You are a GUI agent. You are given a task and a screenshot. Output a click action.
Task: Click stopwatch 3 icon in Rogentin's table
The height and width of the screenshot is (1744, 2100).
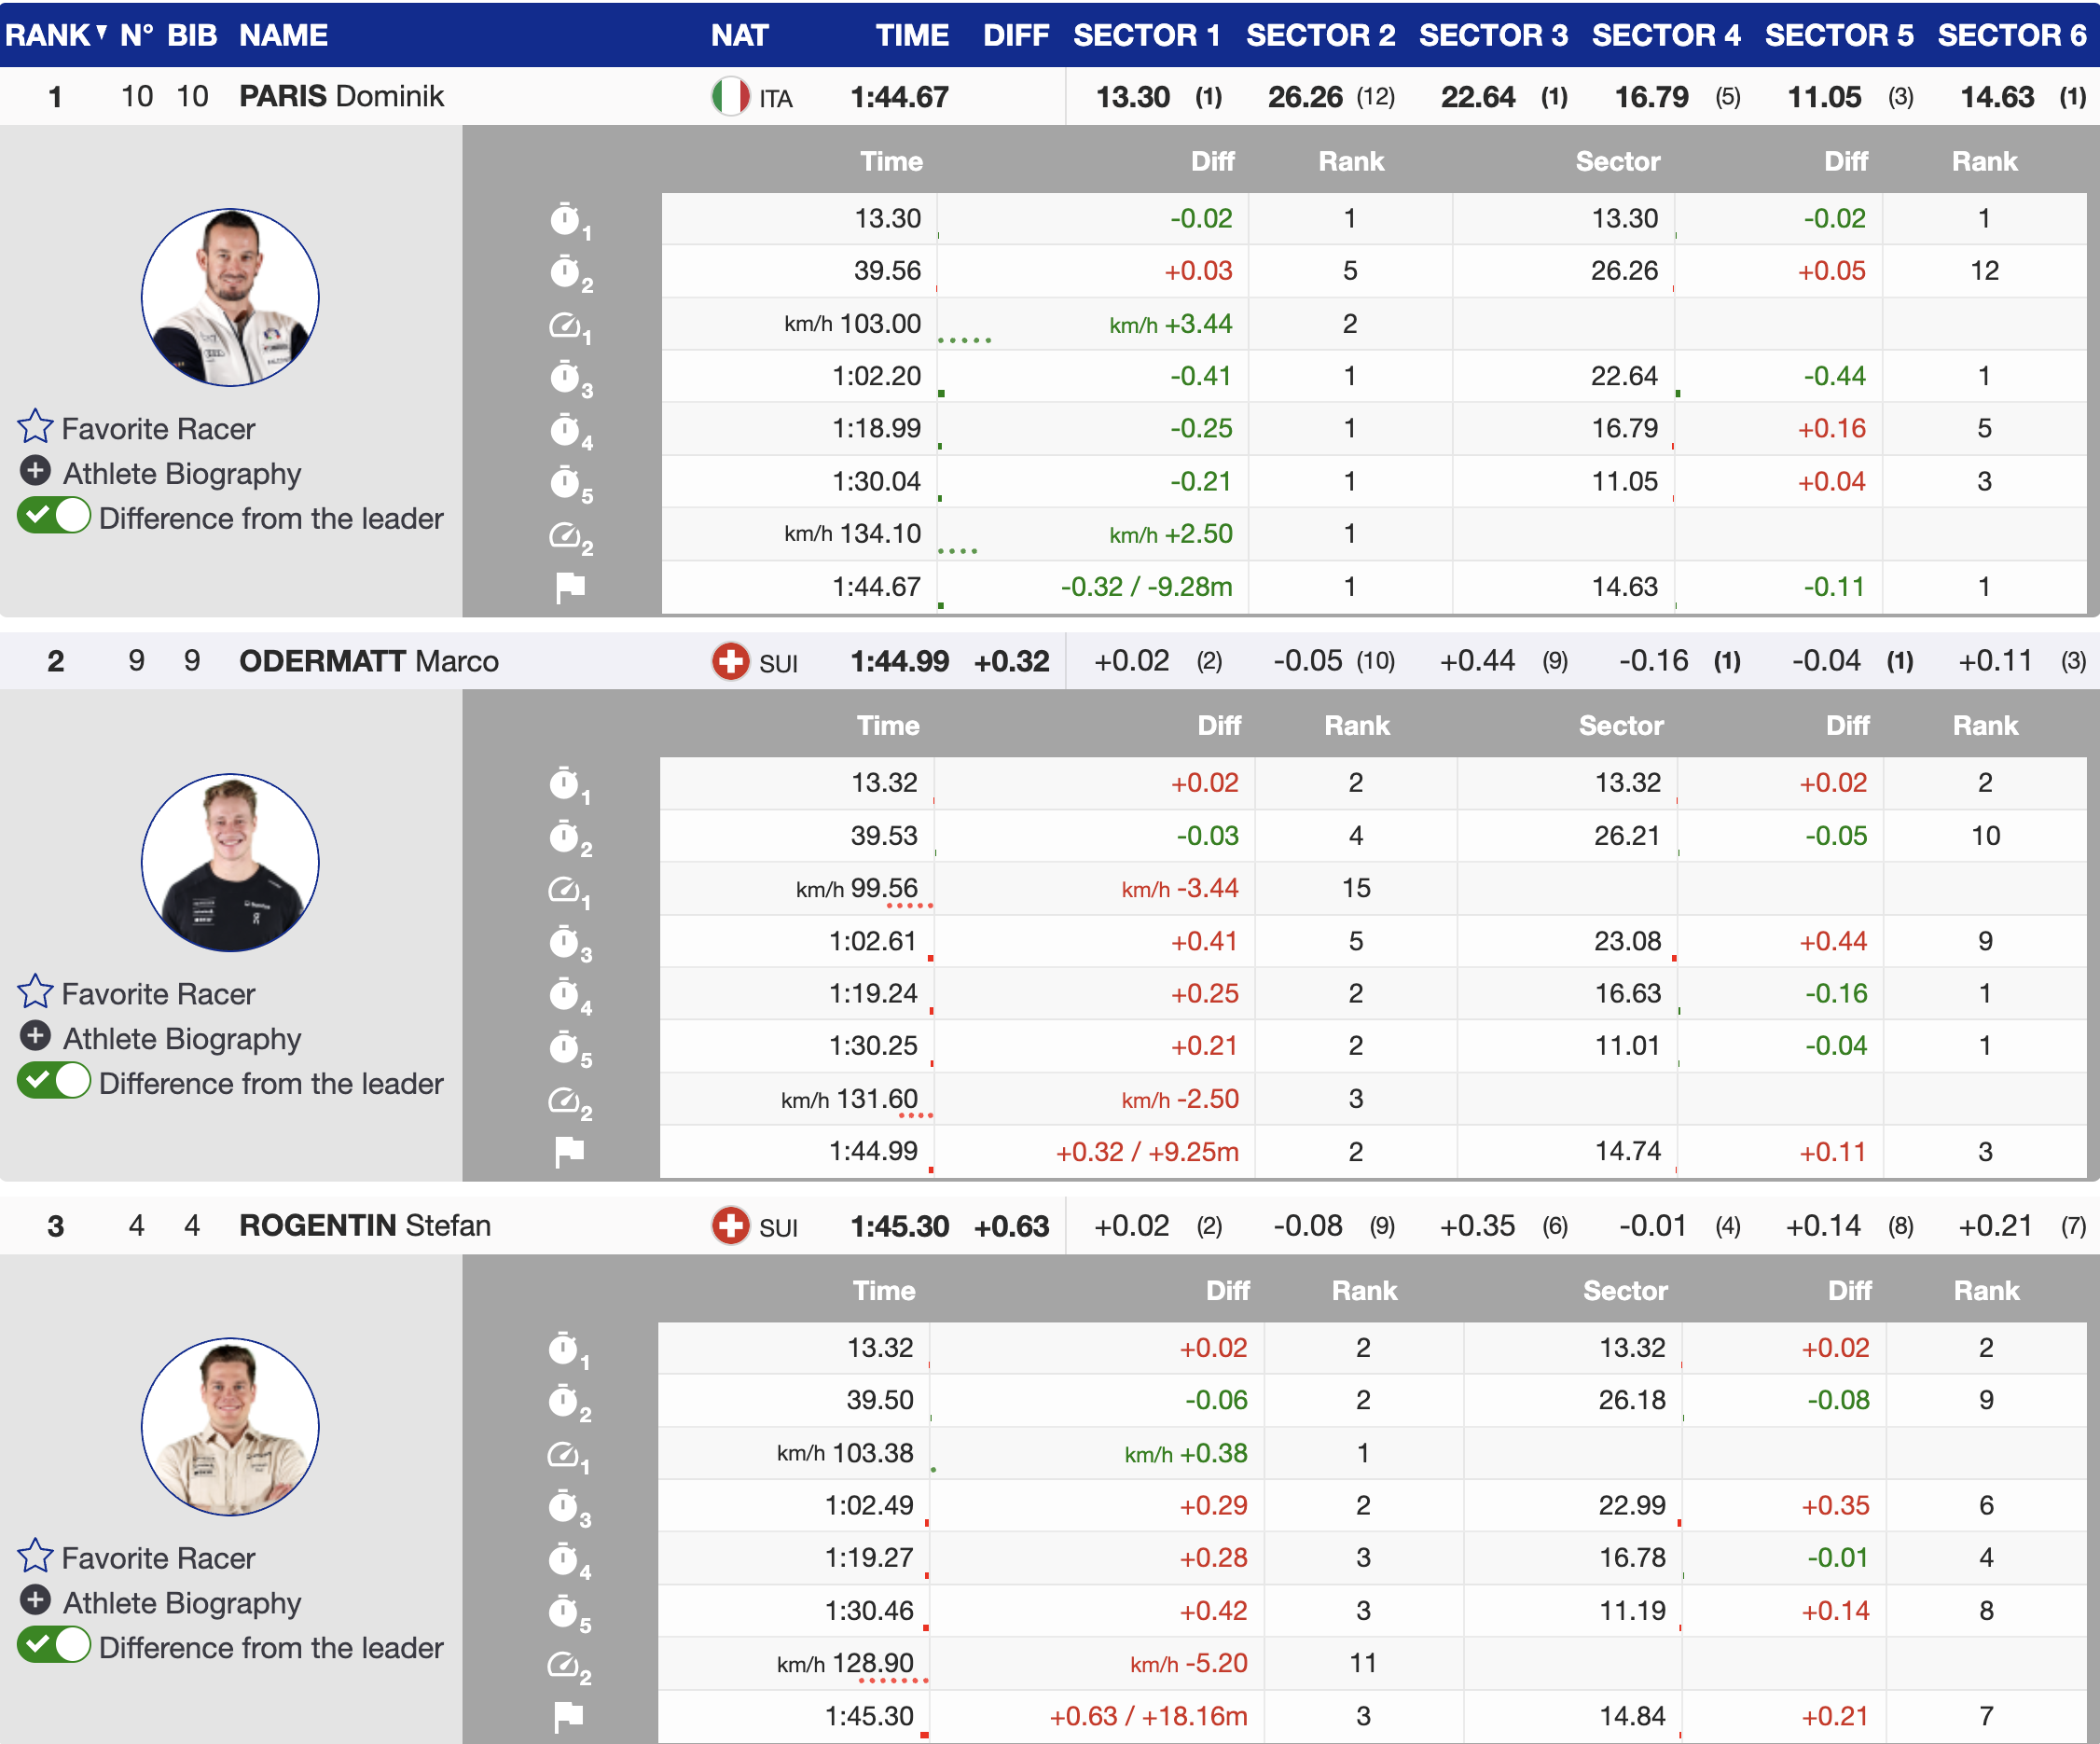(565, 1506)
